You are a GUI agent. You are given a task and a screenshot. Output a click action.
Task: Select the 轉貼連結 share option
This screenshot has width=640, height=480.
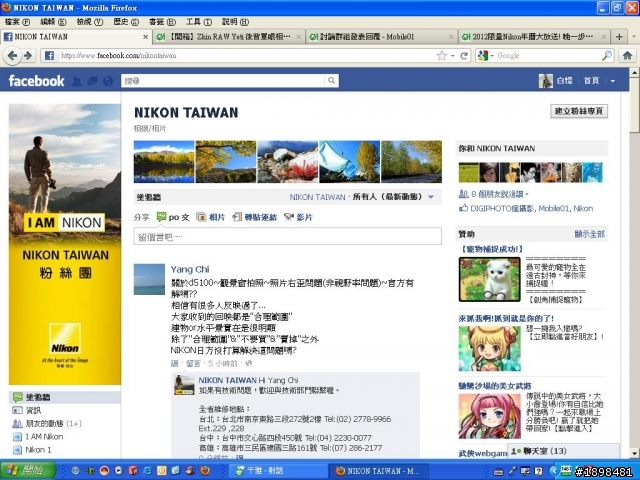pos(254,217)
